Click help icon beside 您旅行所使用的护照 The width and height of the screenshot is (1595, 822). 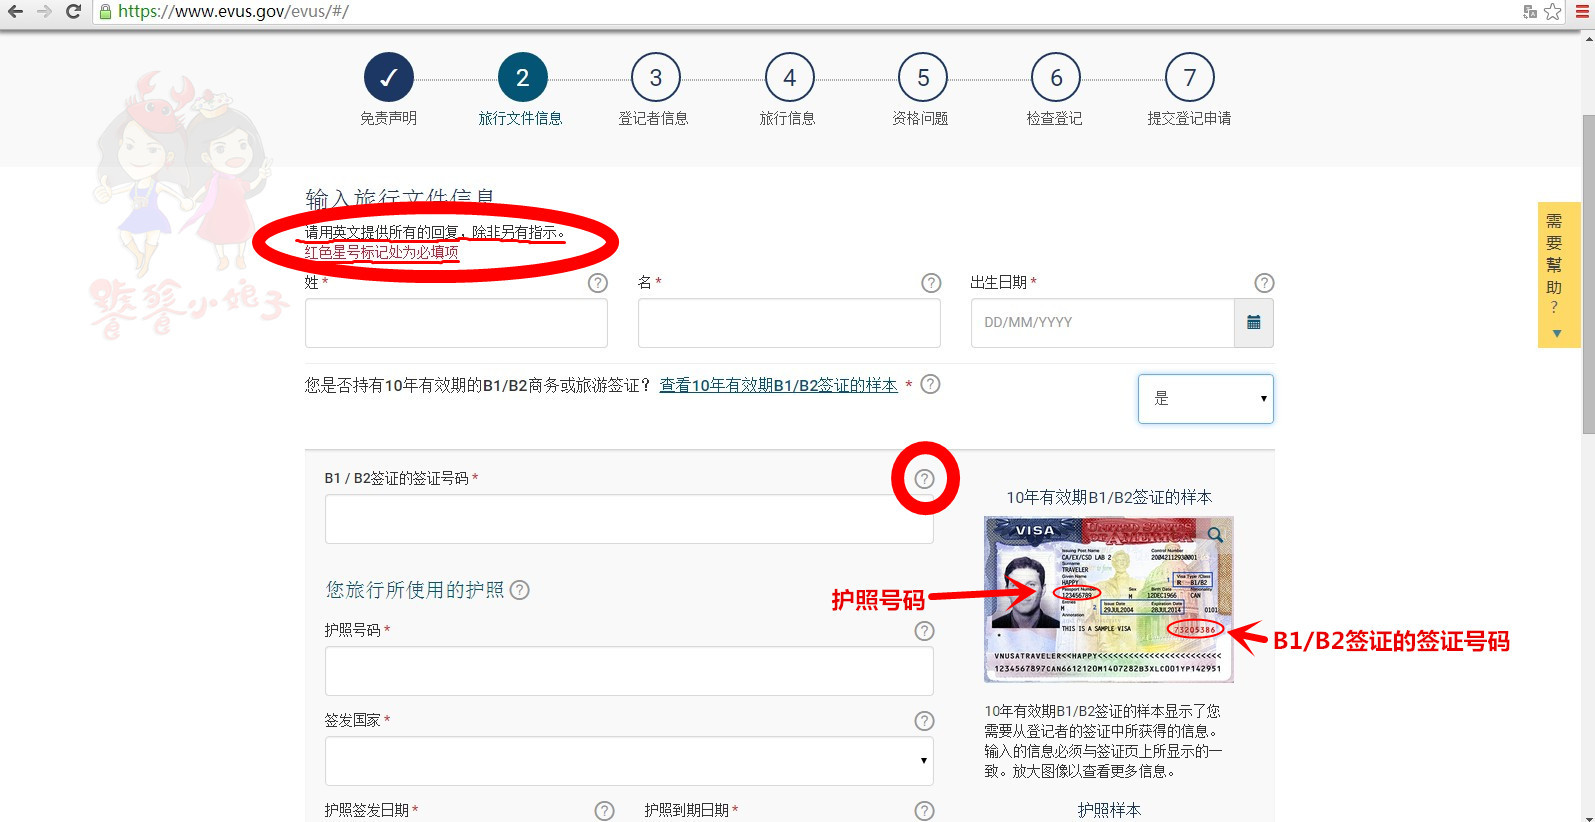[520, 590]
